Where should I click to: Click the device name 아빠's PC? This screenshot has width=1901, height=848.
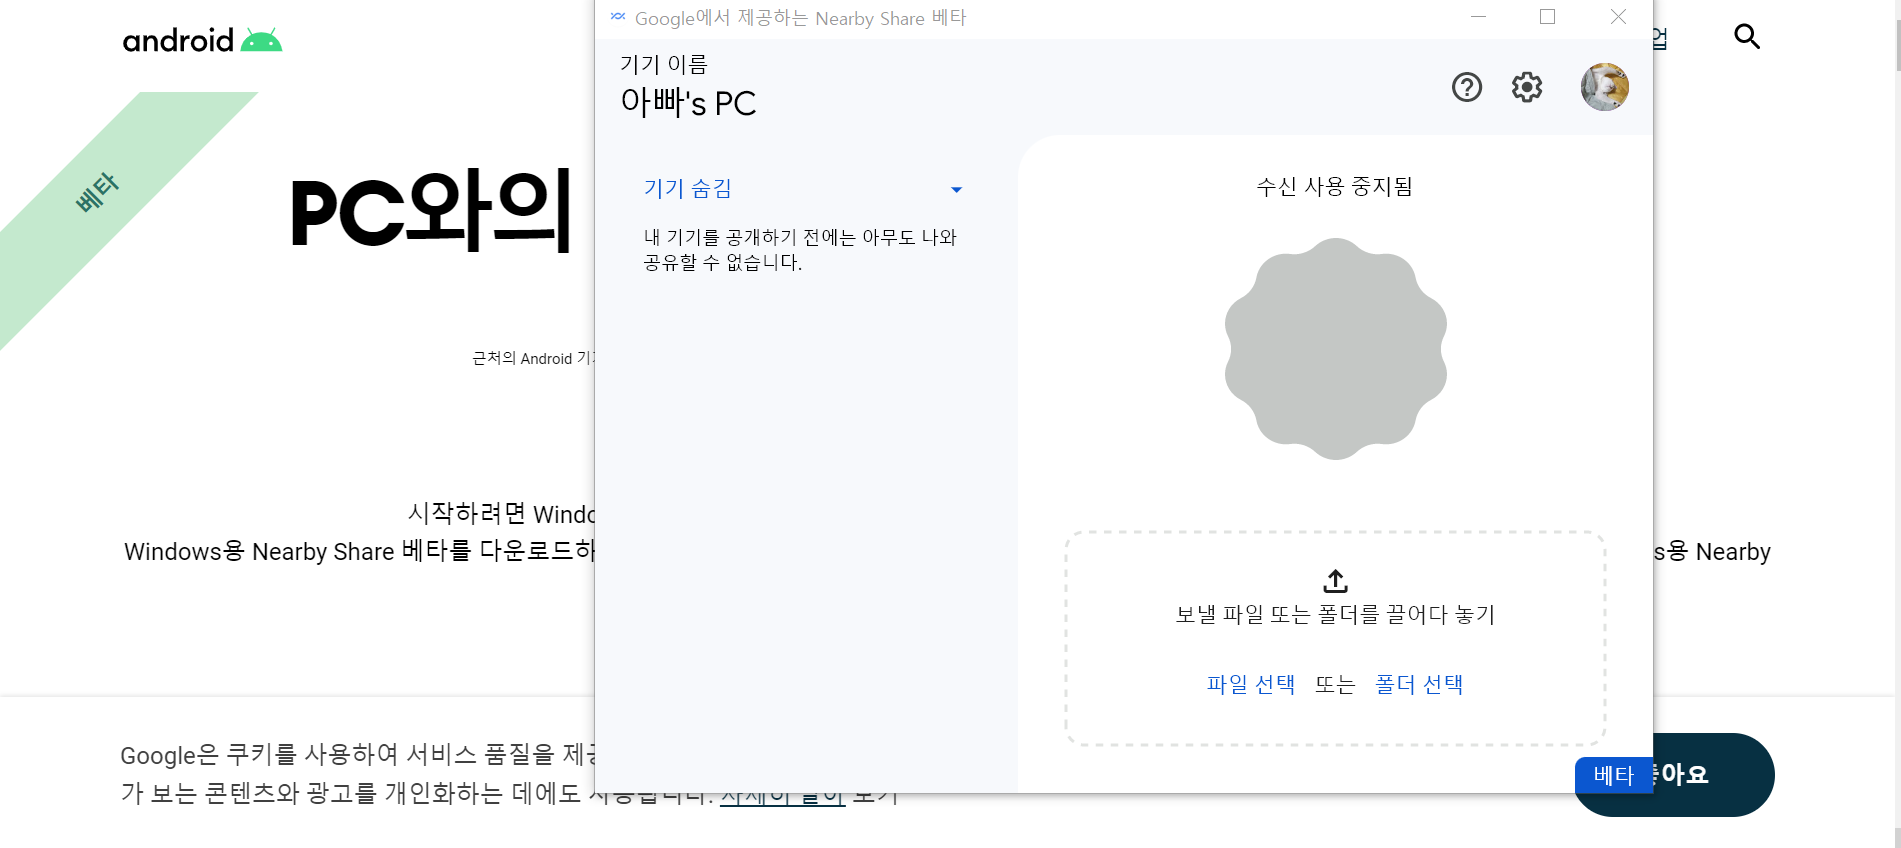coord(688,102)
